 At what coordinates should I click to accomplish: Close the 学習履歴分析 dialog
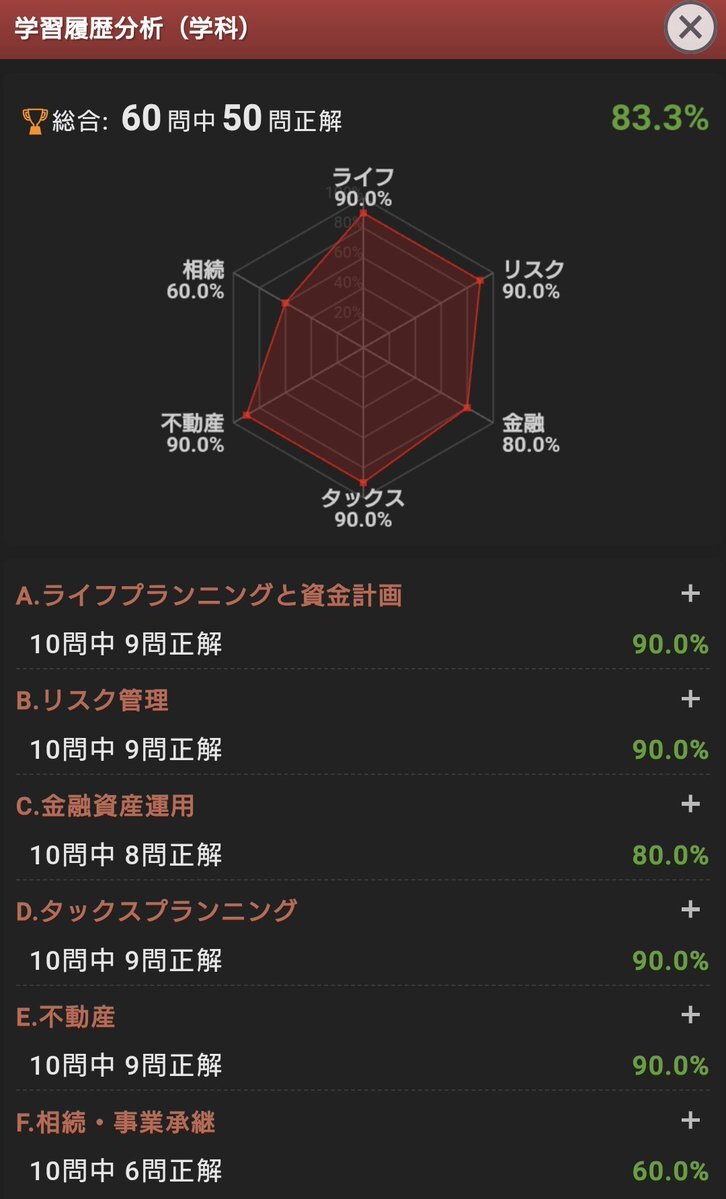point(690,28)
